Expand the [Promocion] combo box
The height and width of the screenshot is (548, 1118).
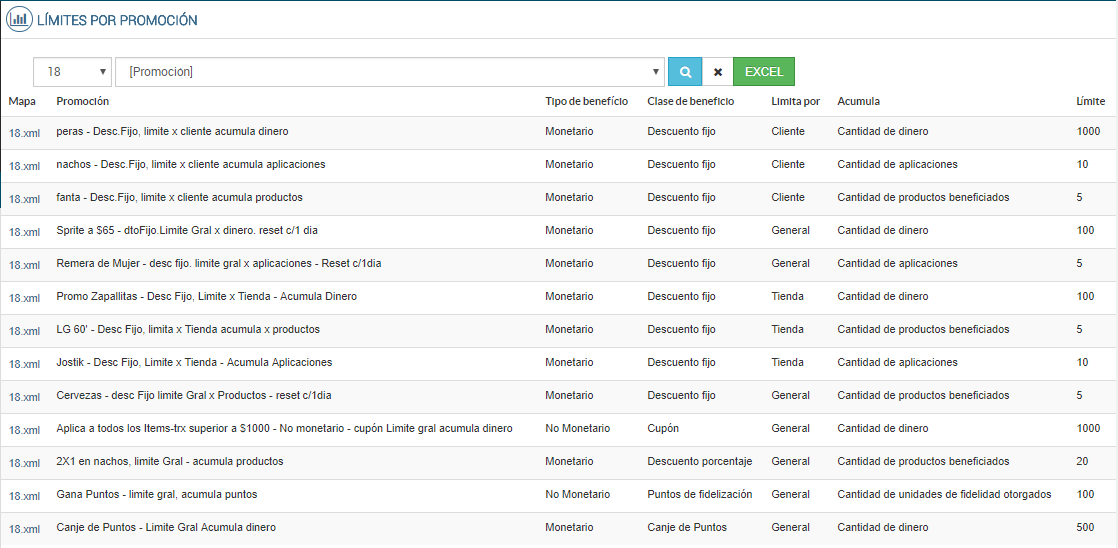click(x=390, y=72)
